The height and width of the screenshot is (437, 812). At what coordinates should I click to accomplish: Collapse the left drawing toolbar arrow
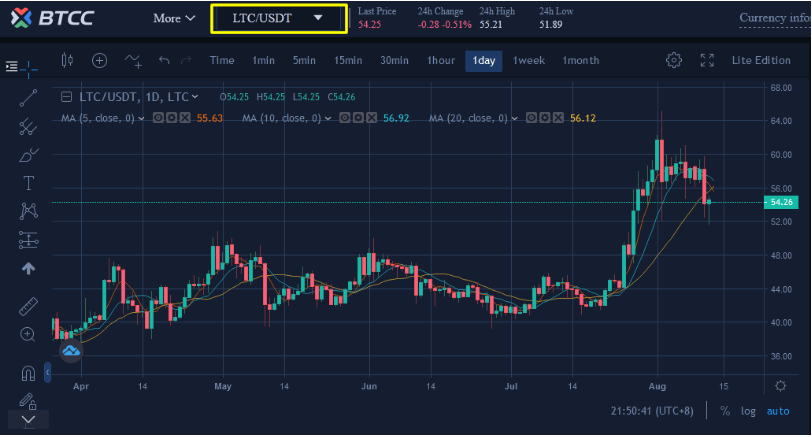coord(48,372)
